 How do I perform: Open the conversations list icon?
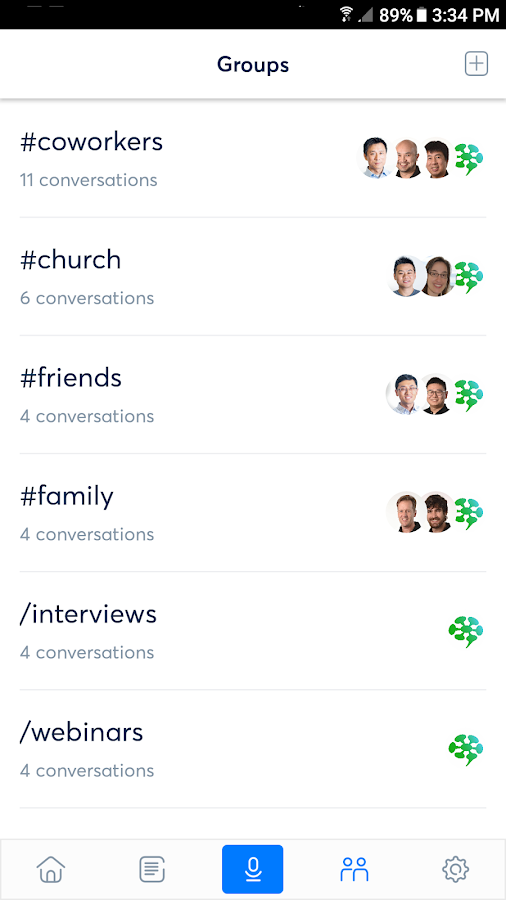click(152, 870)
